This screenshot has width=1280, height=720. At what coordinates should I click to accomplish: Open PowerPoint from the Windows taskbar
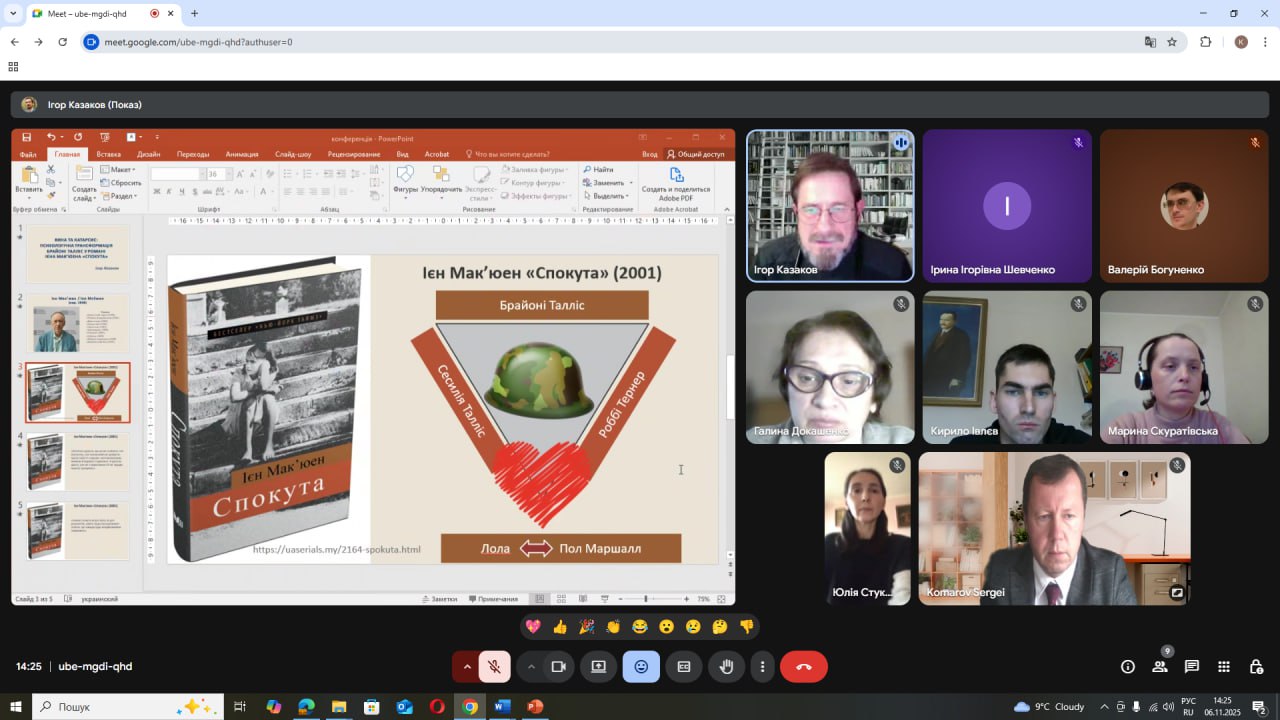pos(535,707)
